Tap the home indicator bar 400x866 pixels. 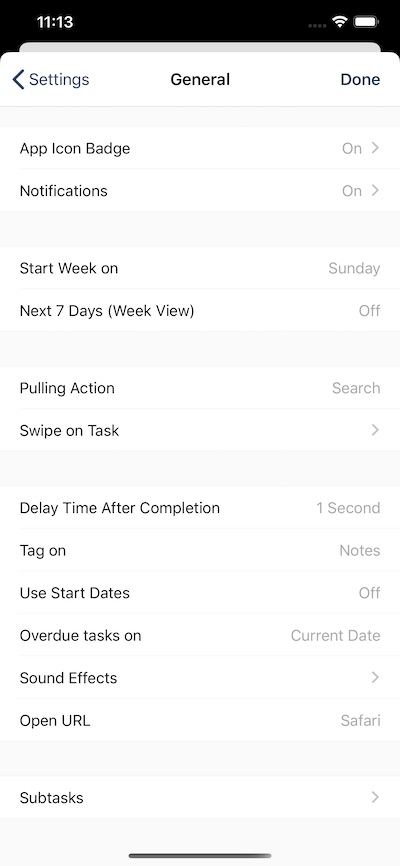[200, 856]
